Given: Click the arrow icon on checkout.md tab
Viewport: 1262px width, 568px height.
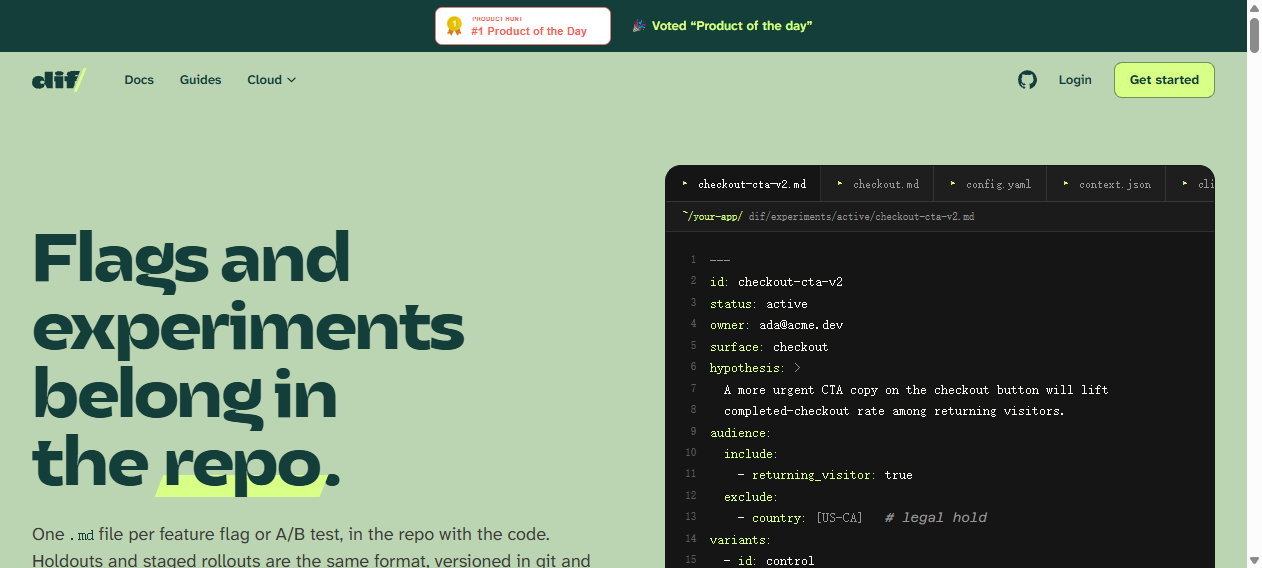Looking at the screenshot, I should pyautogui.click(x=840, y=184).
